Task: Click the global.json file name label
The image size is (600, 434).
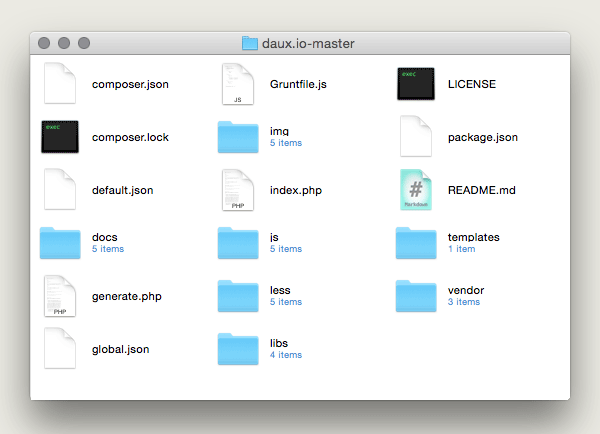Action: click(x=120, y=349)
